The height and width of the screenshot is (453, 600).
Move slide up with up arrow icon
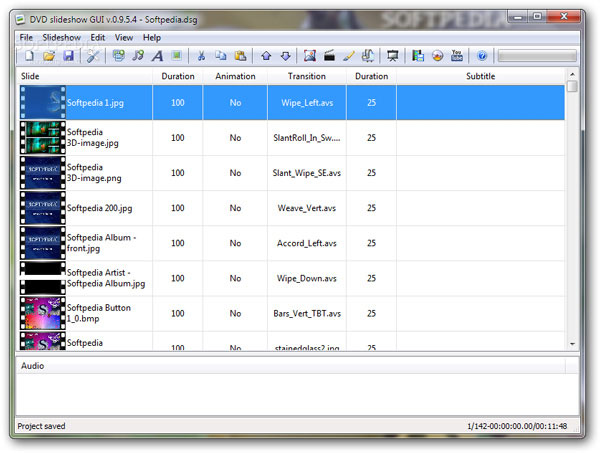[x=266, y=56]
